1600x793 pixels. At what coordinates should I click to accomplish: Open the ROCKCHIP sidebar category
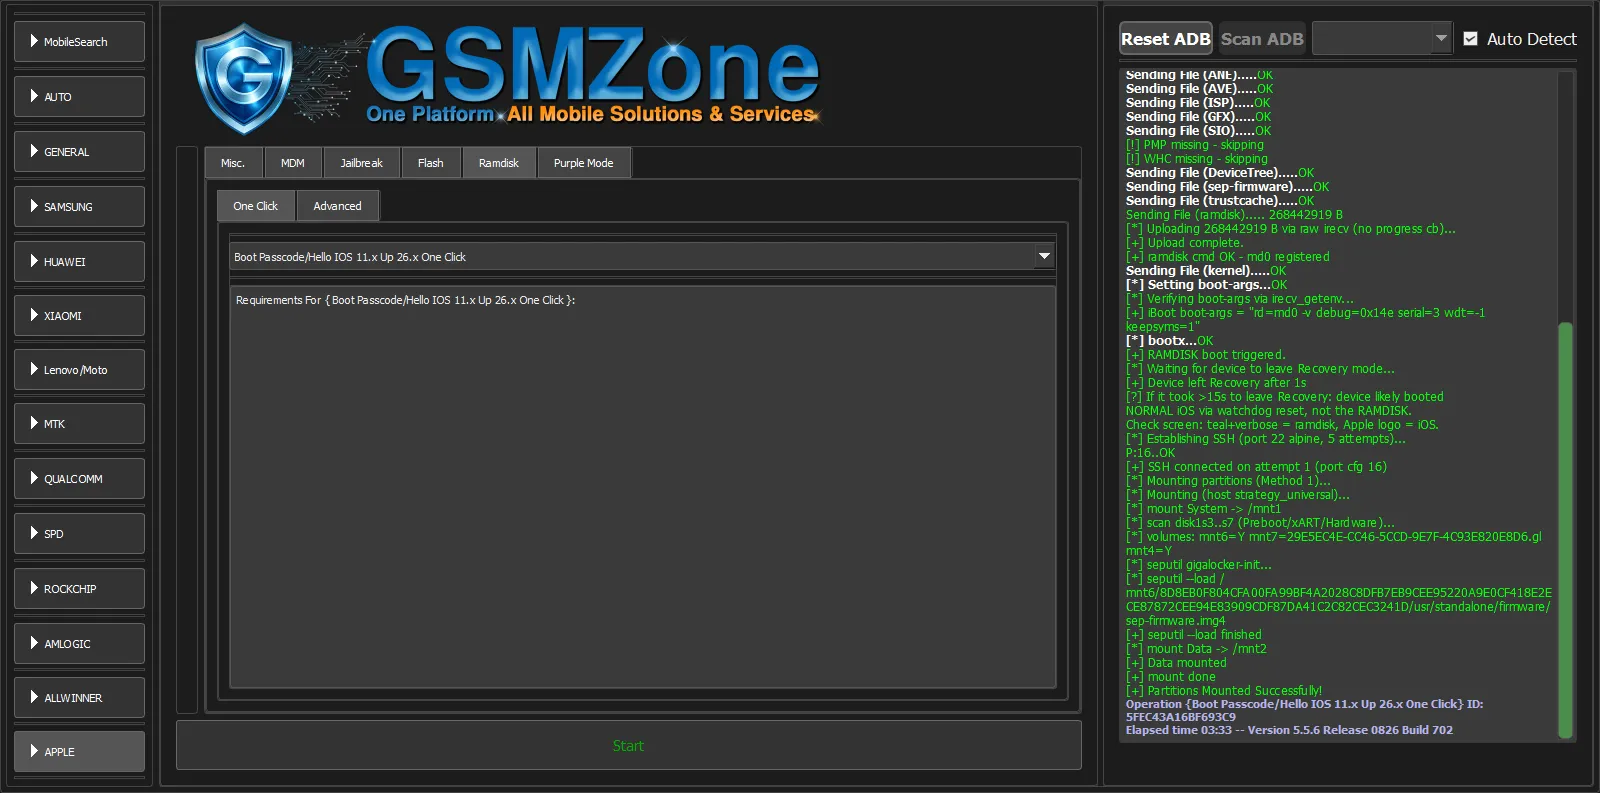click(x=79, y=589)
